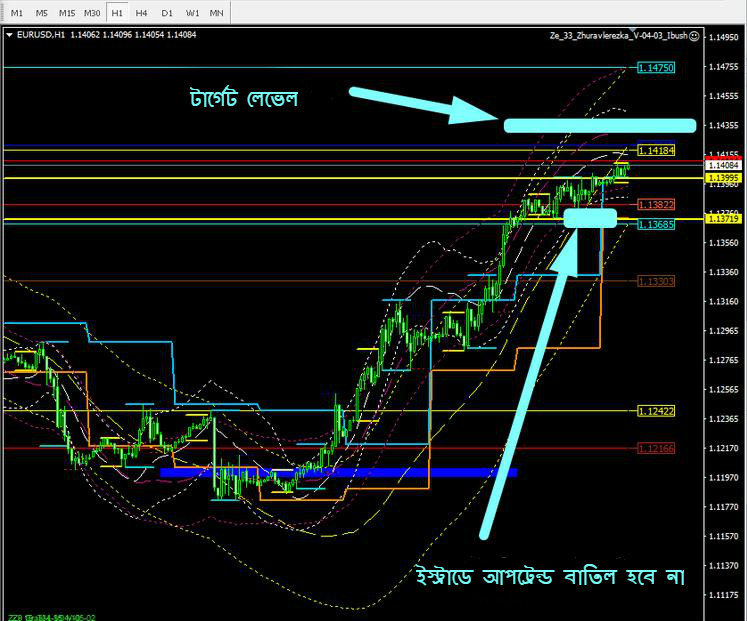Click the 1.13719 yellow price tag
The height and width of the screenshot is (621, 747).
click(723, 219)
